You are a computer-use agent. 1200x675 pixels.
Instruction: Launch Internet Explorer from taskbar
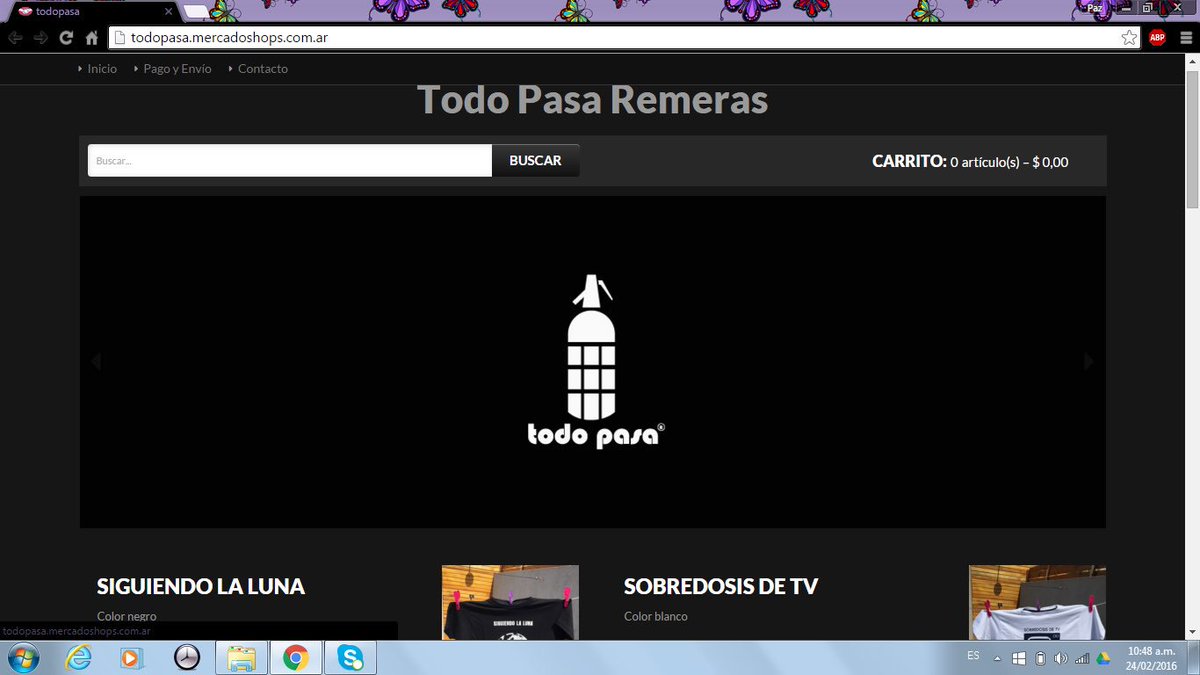click(x=78, y=658)
